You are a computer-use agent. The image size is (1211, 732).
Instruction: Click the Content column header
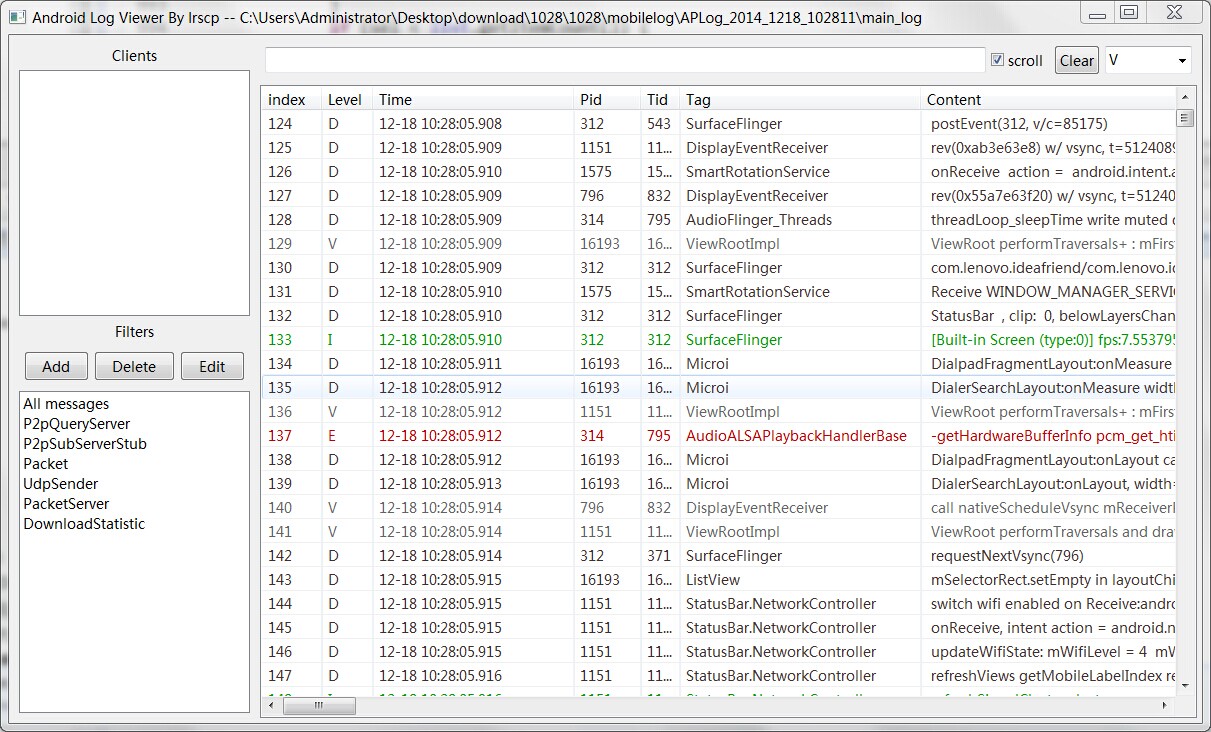point(1048,99)
